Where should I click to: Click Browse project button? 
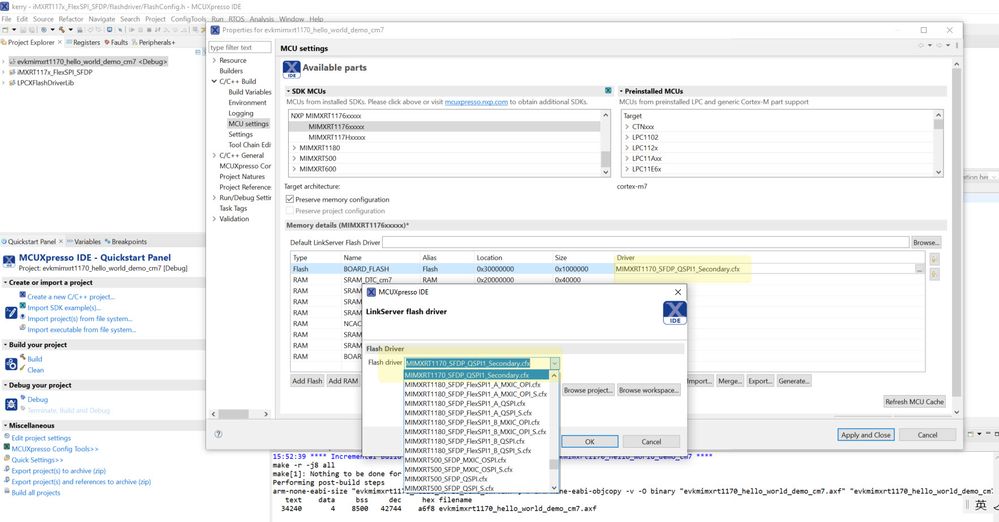pos(587,390)
